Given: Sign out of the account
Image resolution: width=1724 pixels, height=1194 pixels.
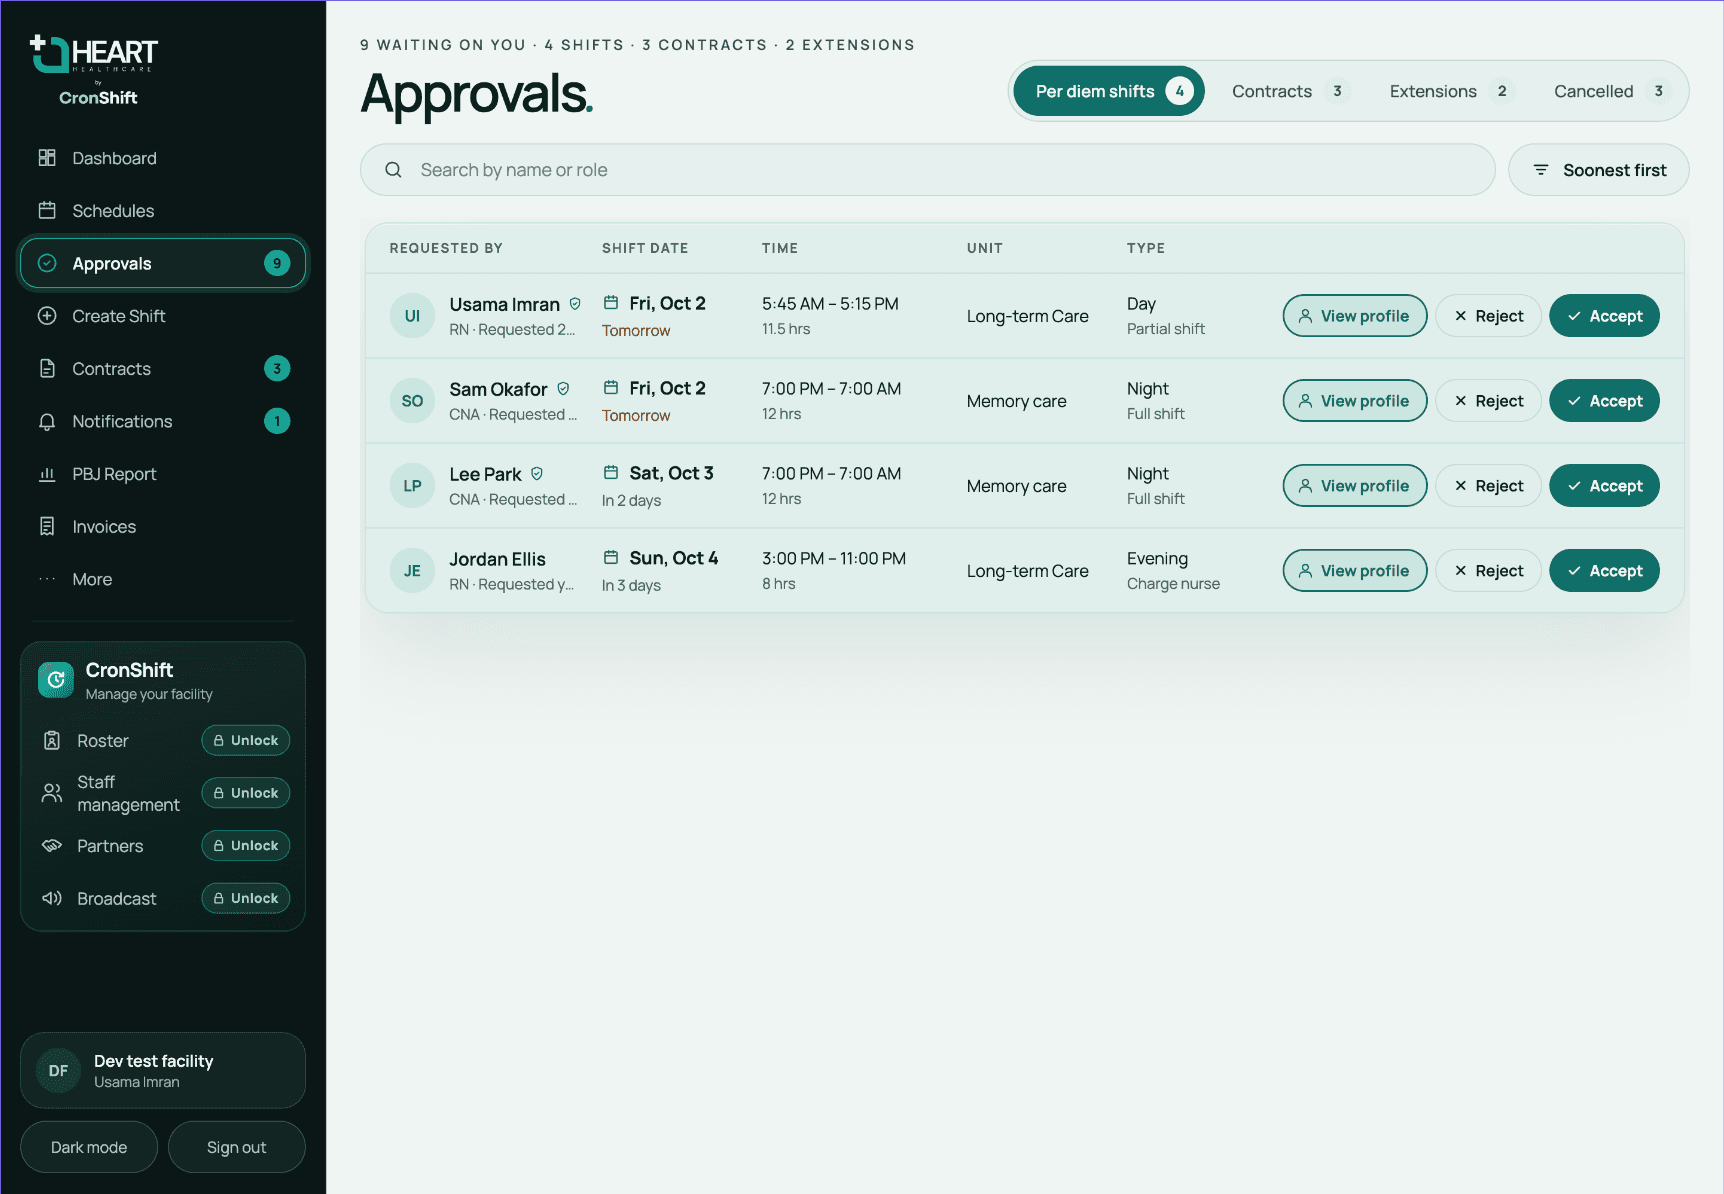Looking at the screenshot, I should click(237, 1147).
